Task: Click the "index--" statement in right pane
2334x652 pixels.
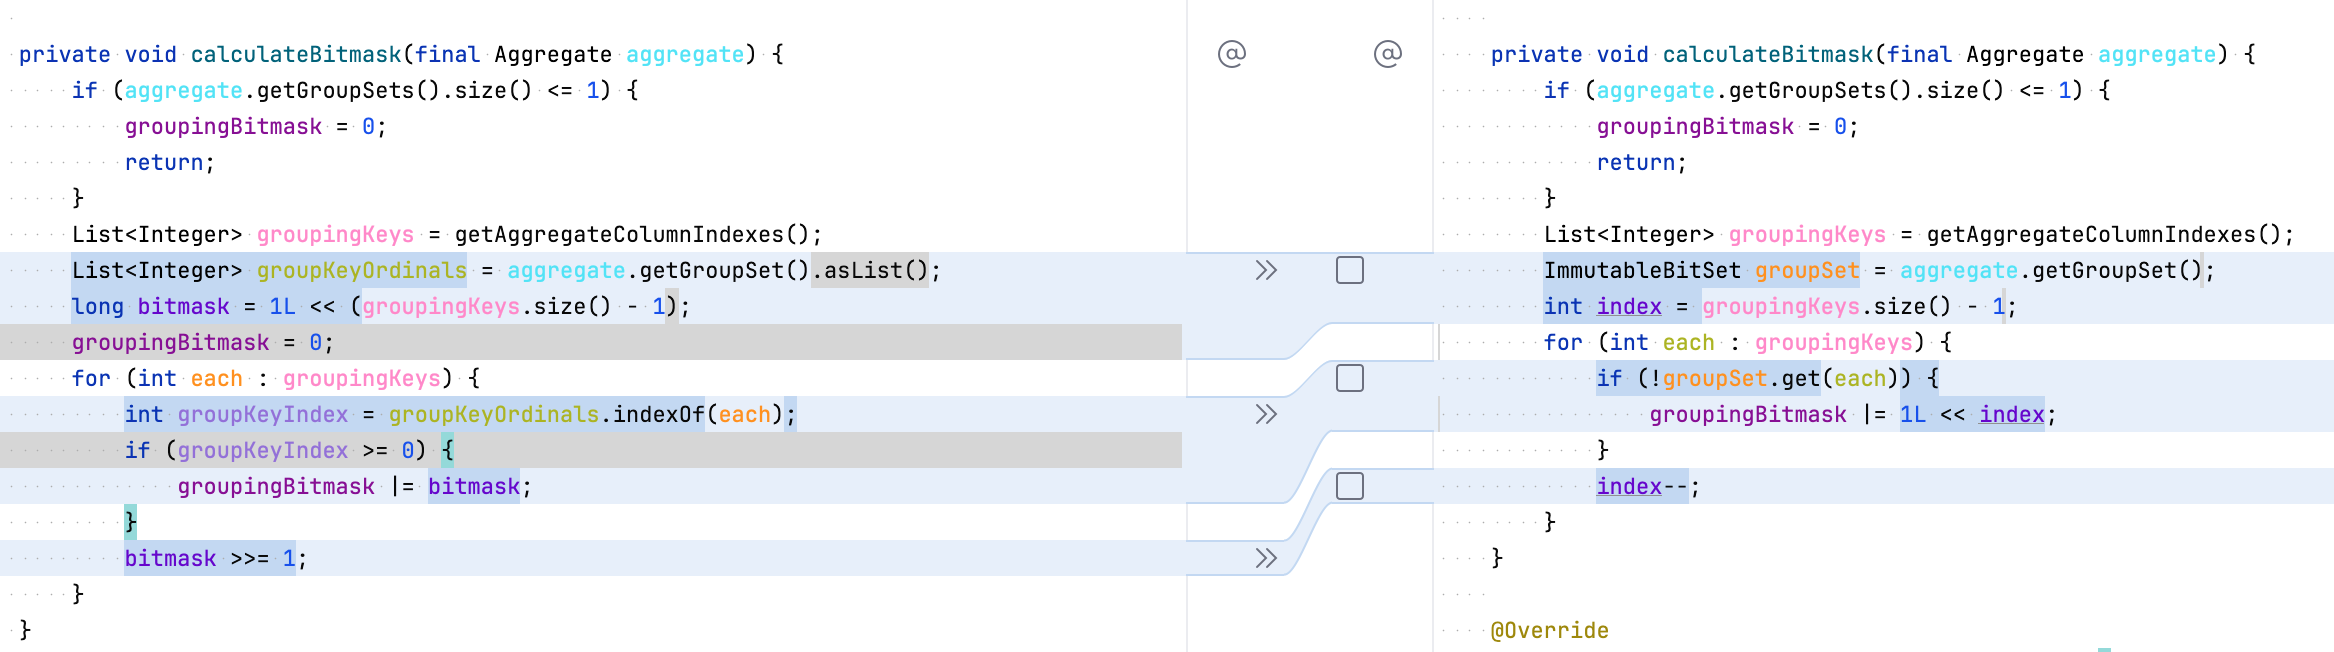Action: [1641, 486]
